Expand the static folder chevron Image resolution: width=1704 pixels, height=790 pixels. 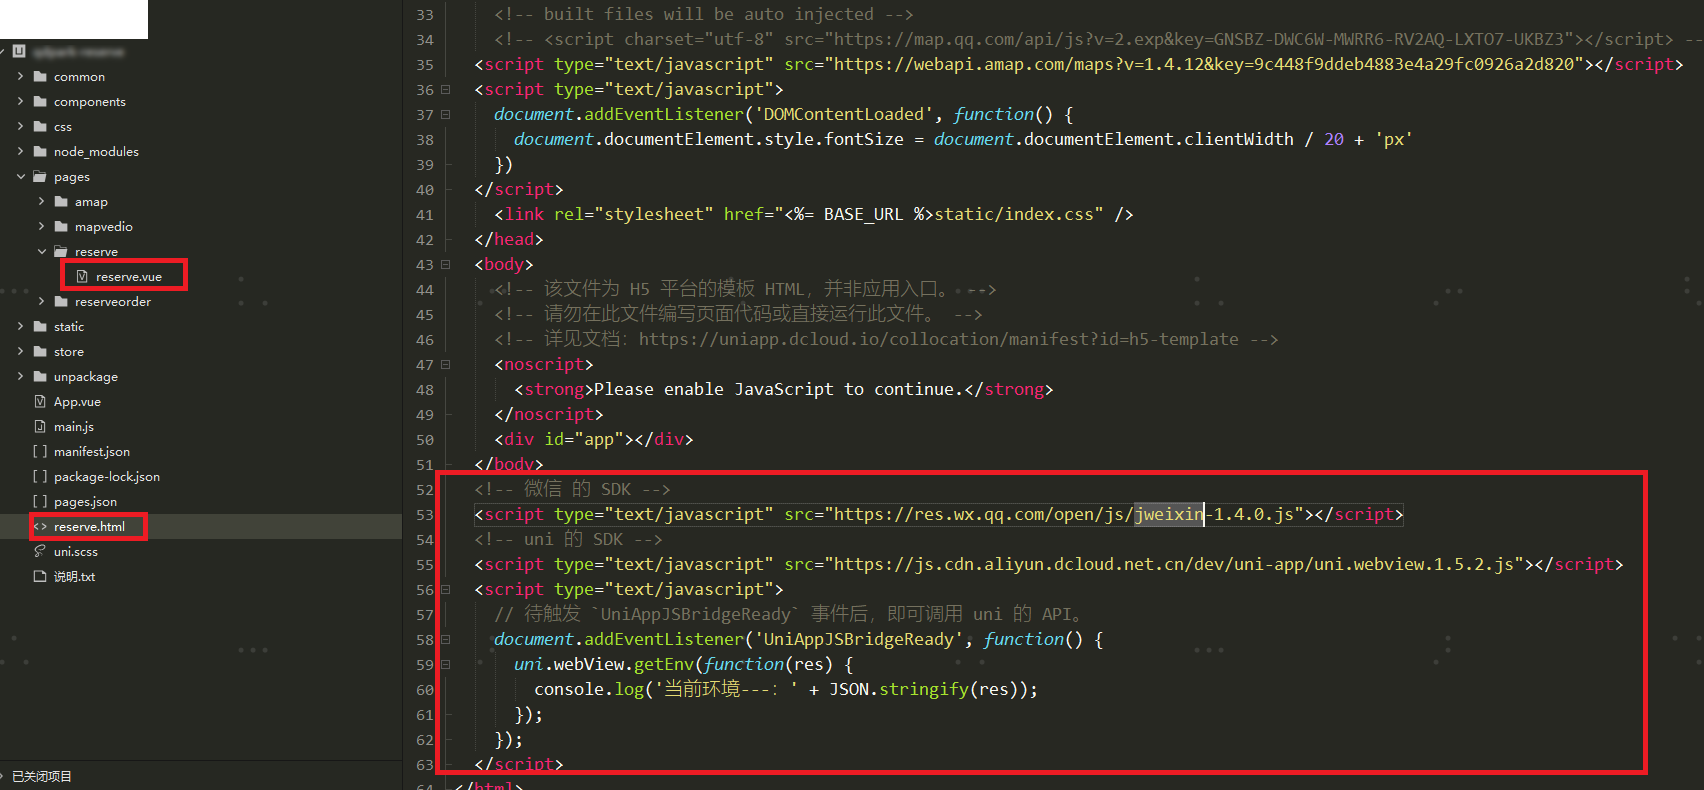[21, 326]
